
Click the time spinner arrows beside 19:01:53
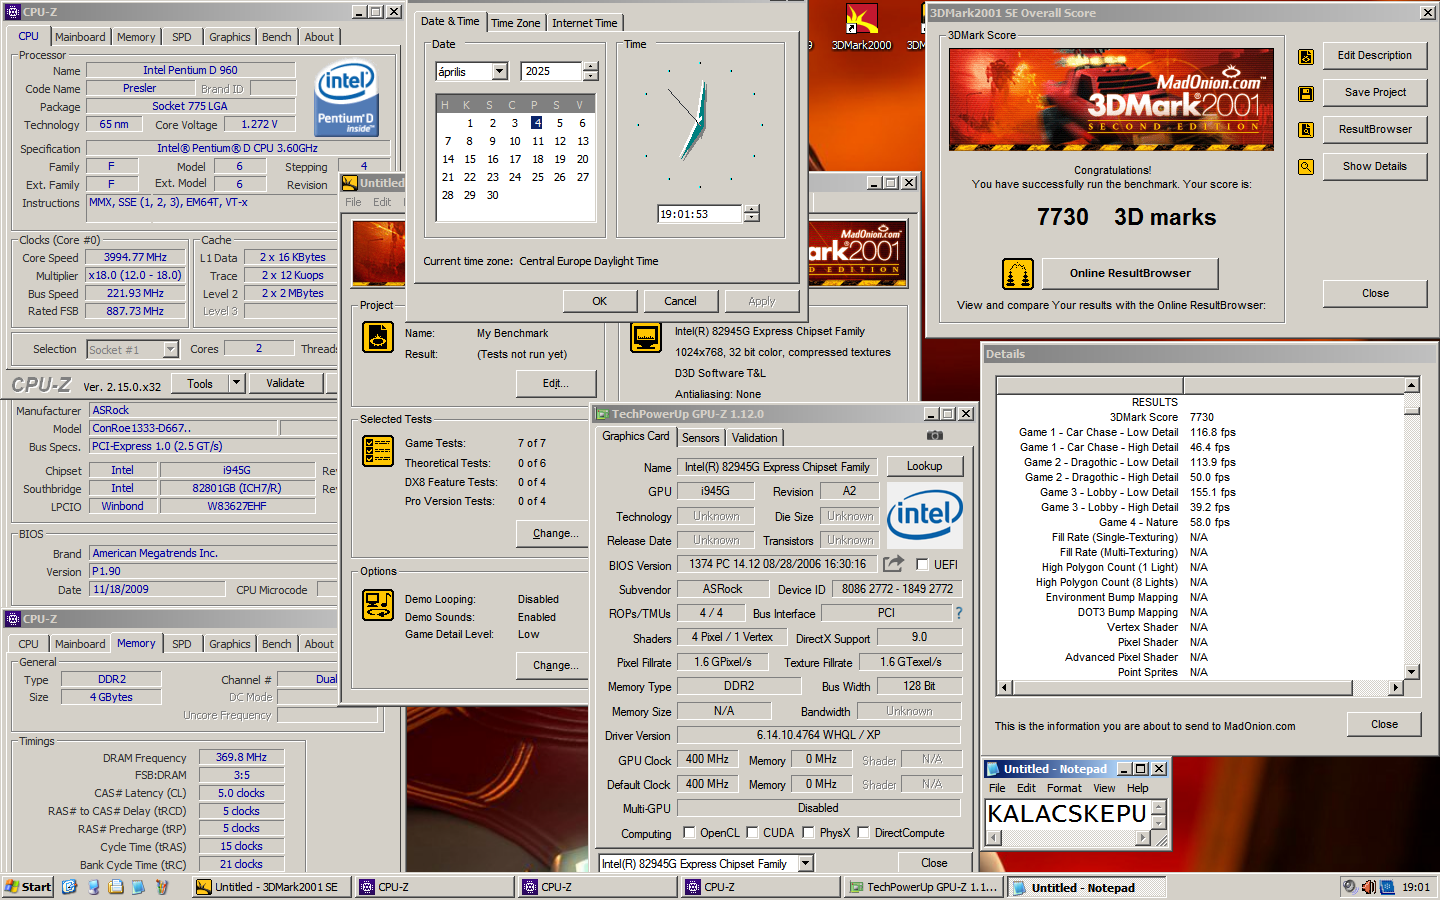[752, 214]
